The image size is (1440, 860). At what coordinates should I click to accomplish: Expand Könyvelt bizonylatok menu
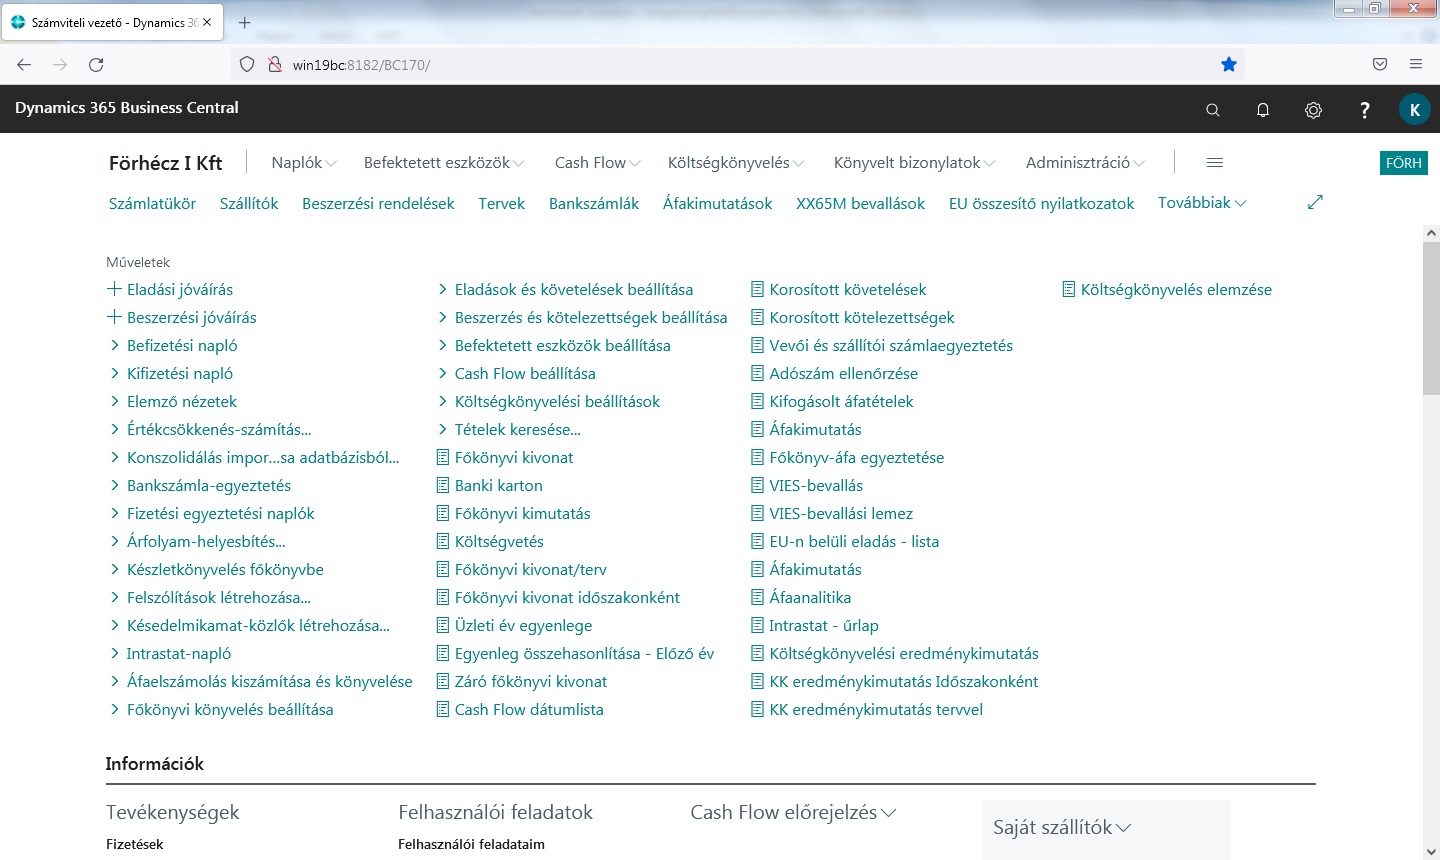(915, 162)
